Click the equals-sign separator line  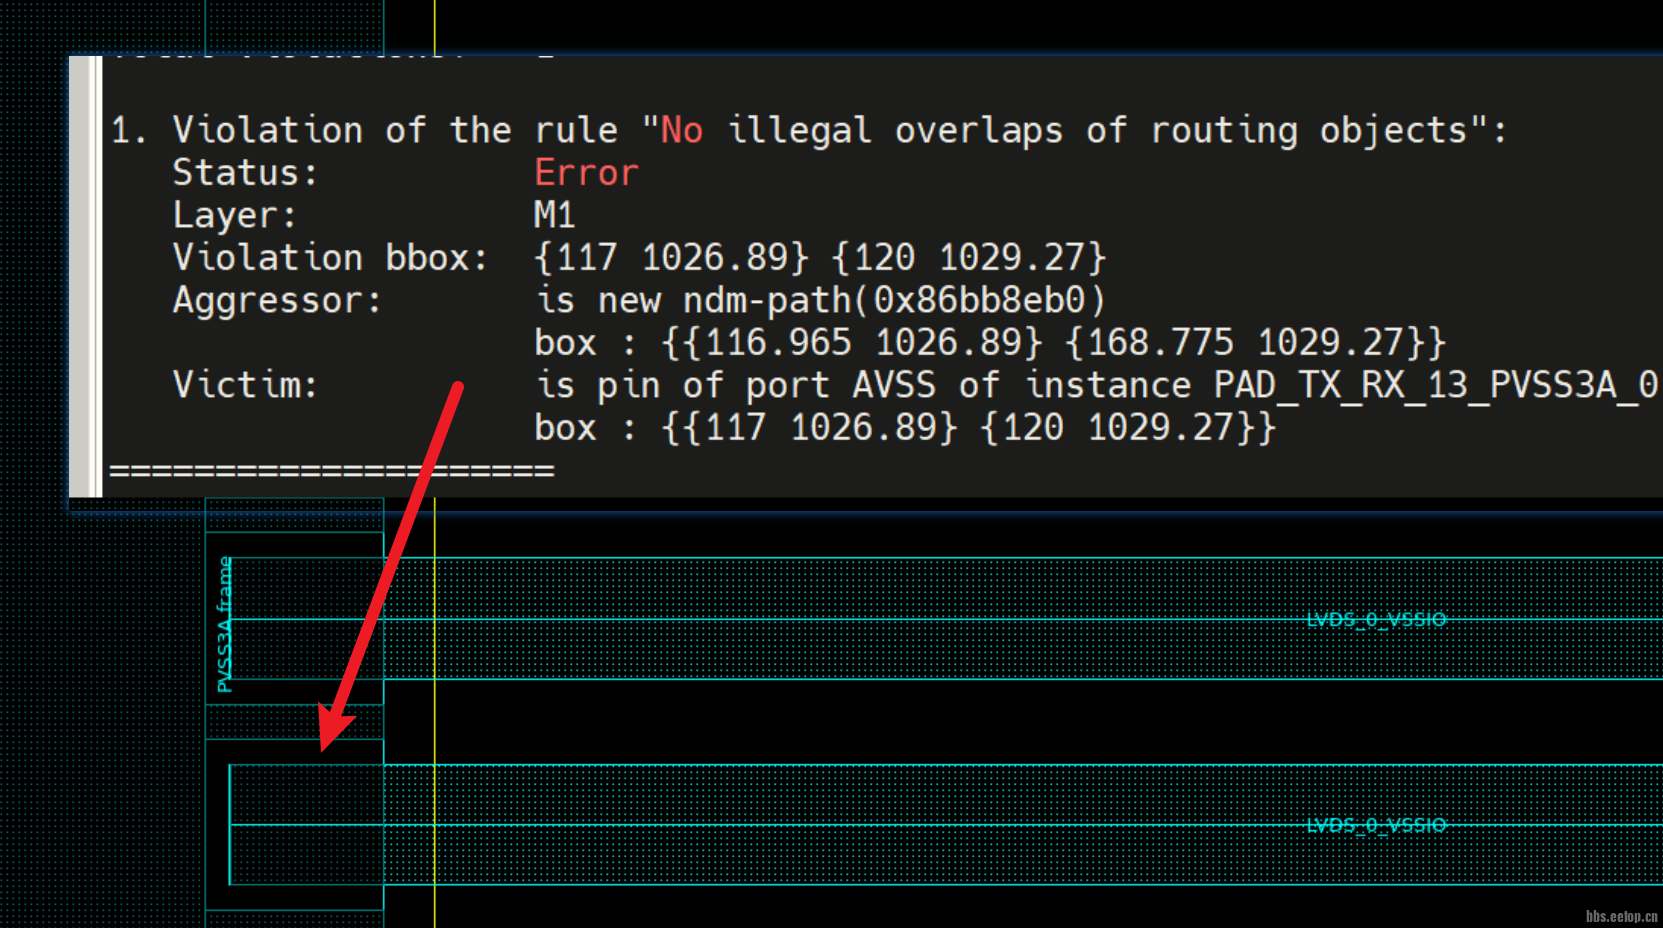(x=331, y=470)
